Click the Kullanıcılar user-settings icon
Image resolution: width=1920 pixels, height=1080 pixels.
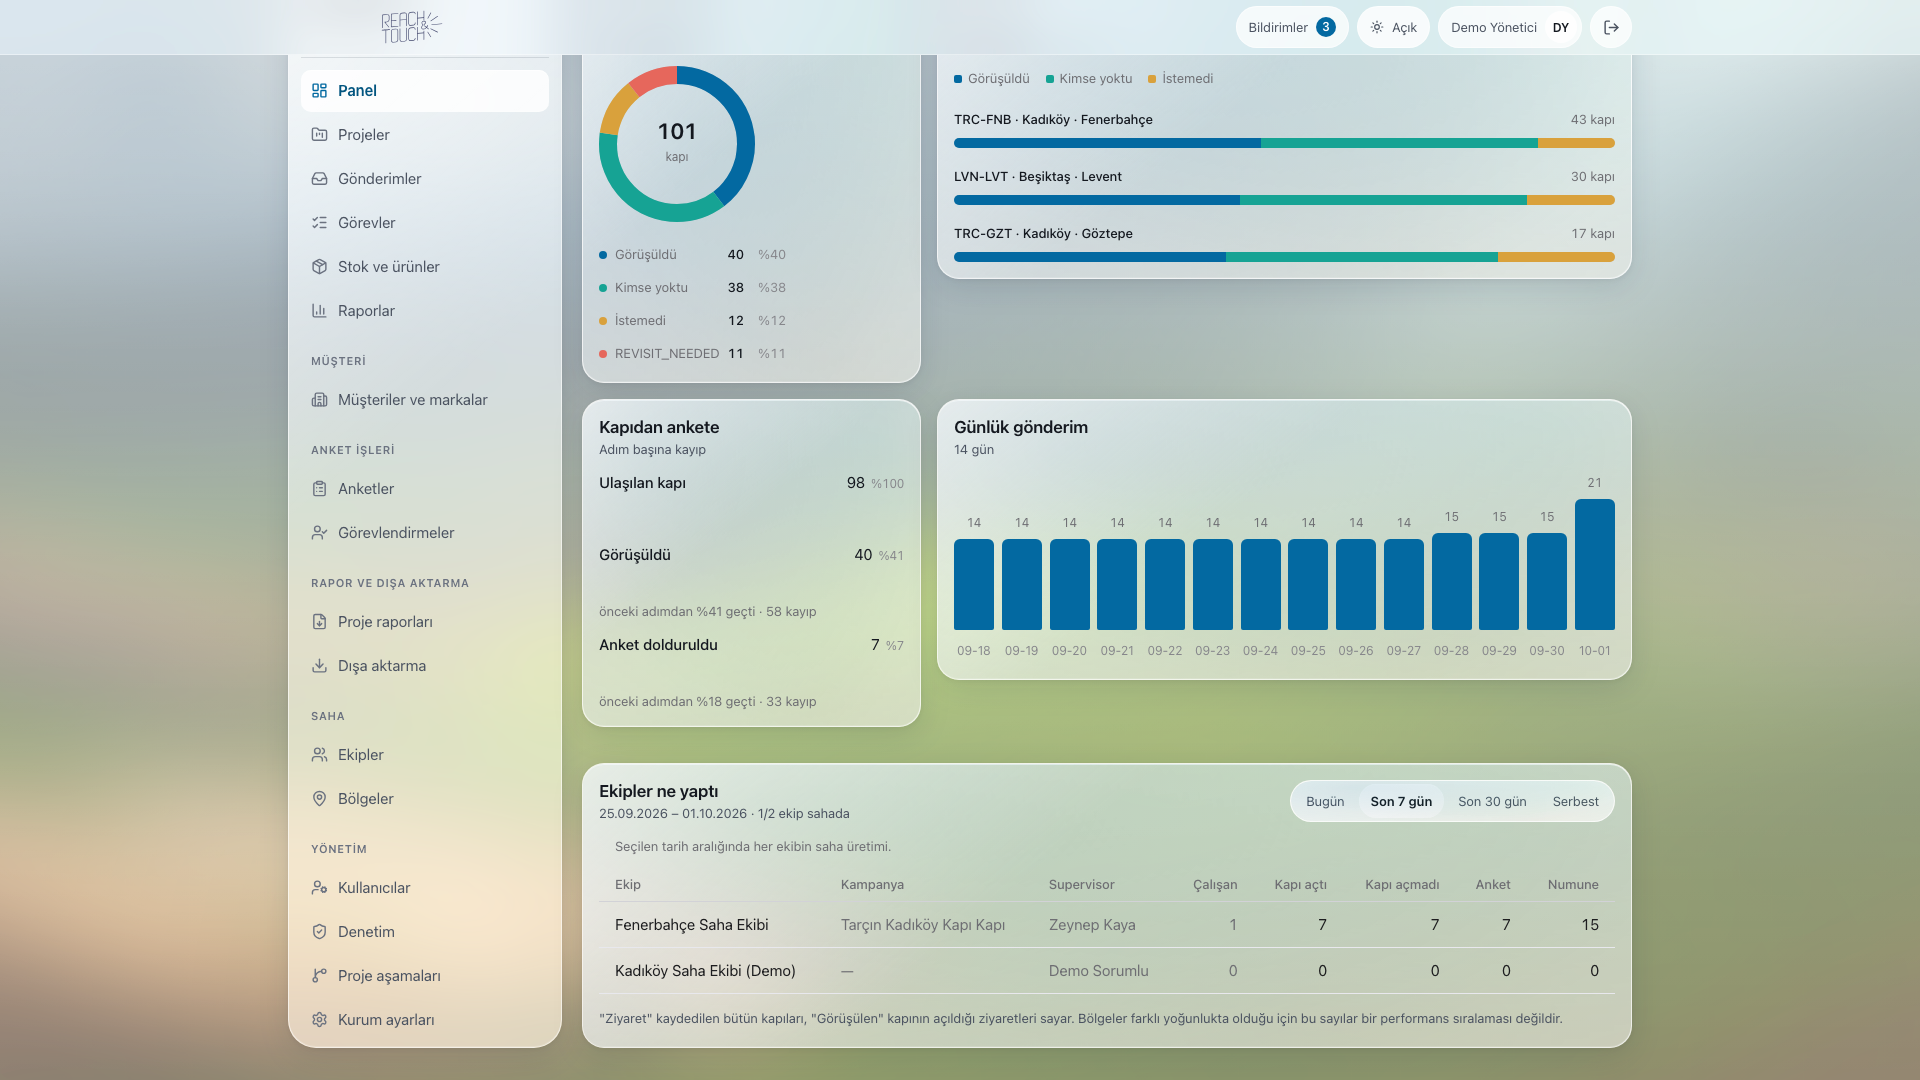(319, 888)
